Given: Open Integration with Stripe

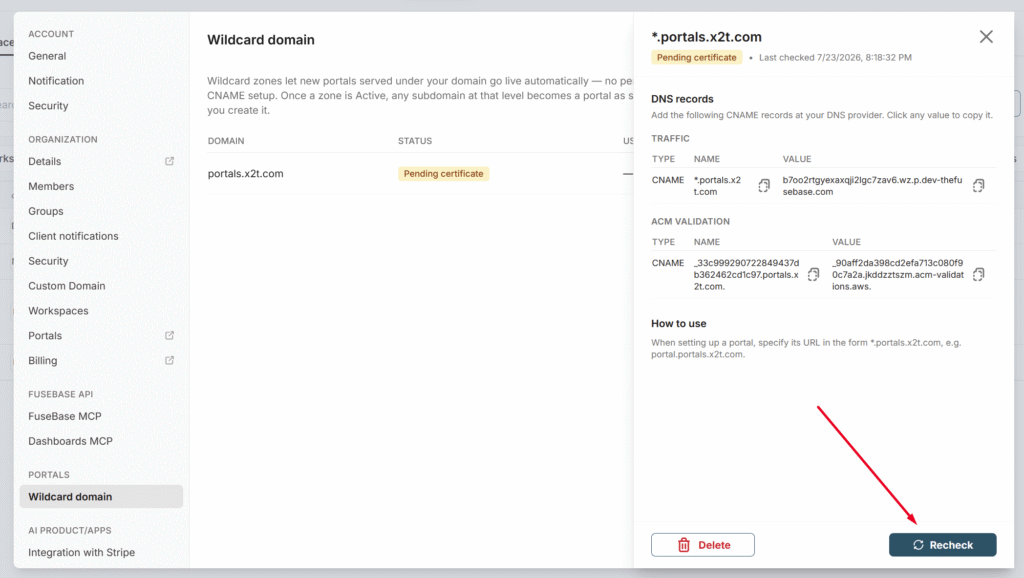Looking at the screenshot, I should tap(82, 552).
